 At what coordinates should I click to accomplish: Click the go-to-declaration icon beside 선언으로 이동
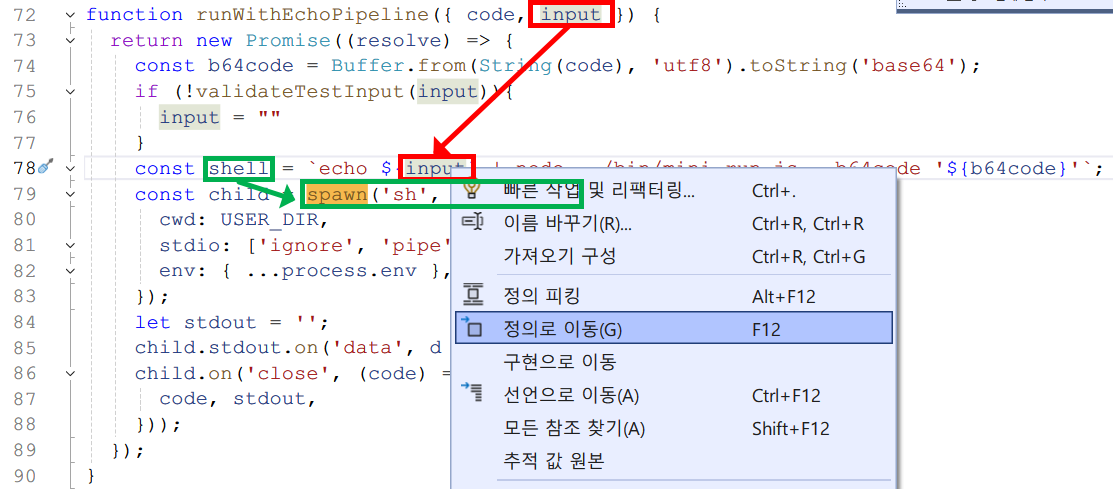(473, 393)
